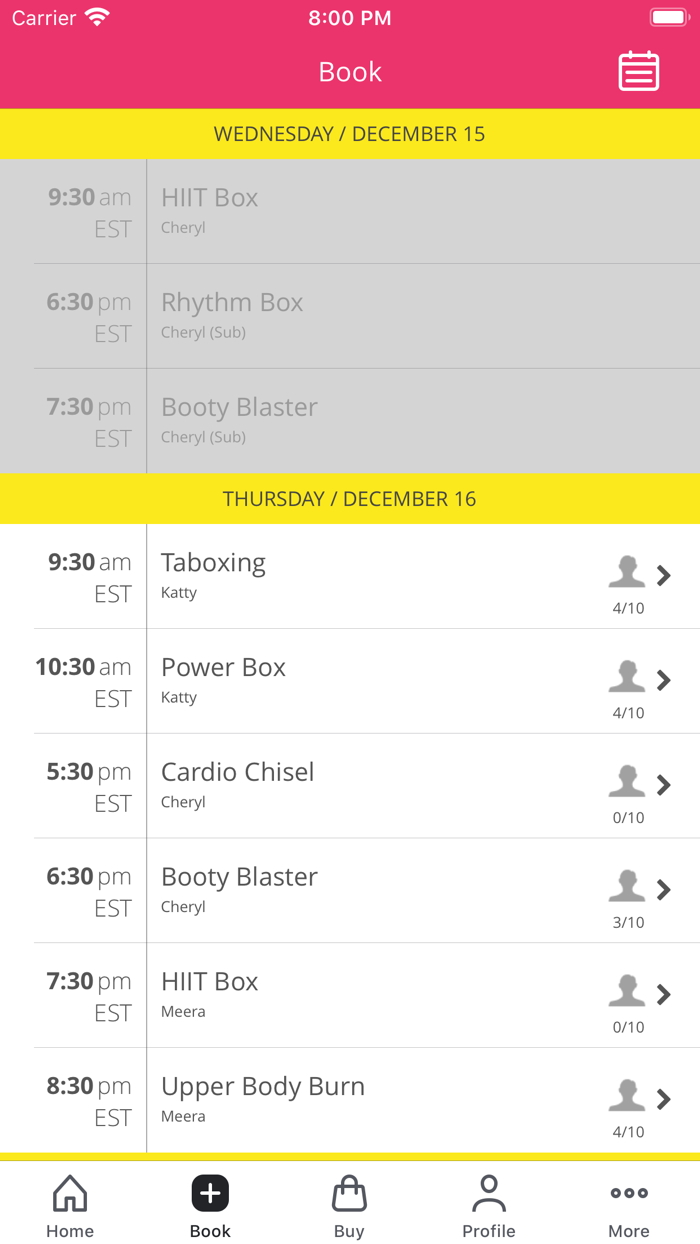Expand Power Box class with chevron
Screen dimensions: 700x1244
coord(664,680)
